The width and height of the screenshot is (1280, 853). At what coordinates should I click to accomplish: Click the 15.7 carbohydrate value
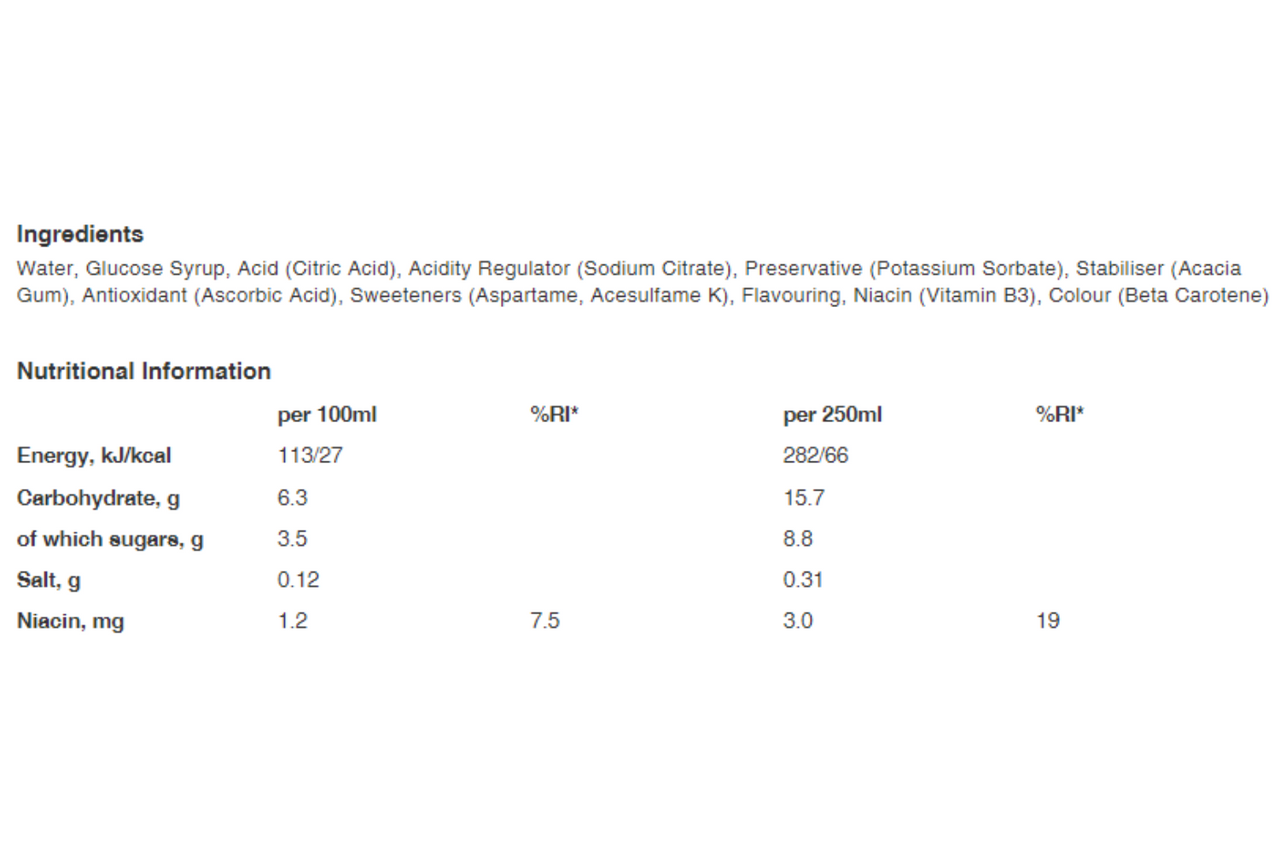click(803, 497)
